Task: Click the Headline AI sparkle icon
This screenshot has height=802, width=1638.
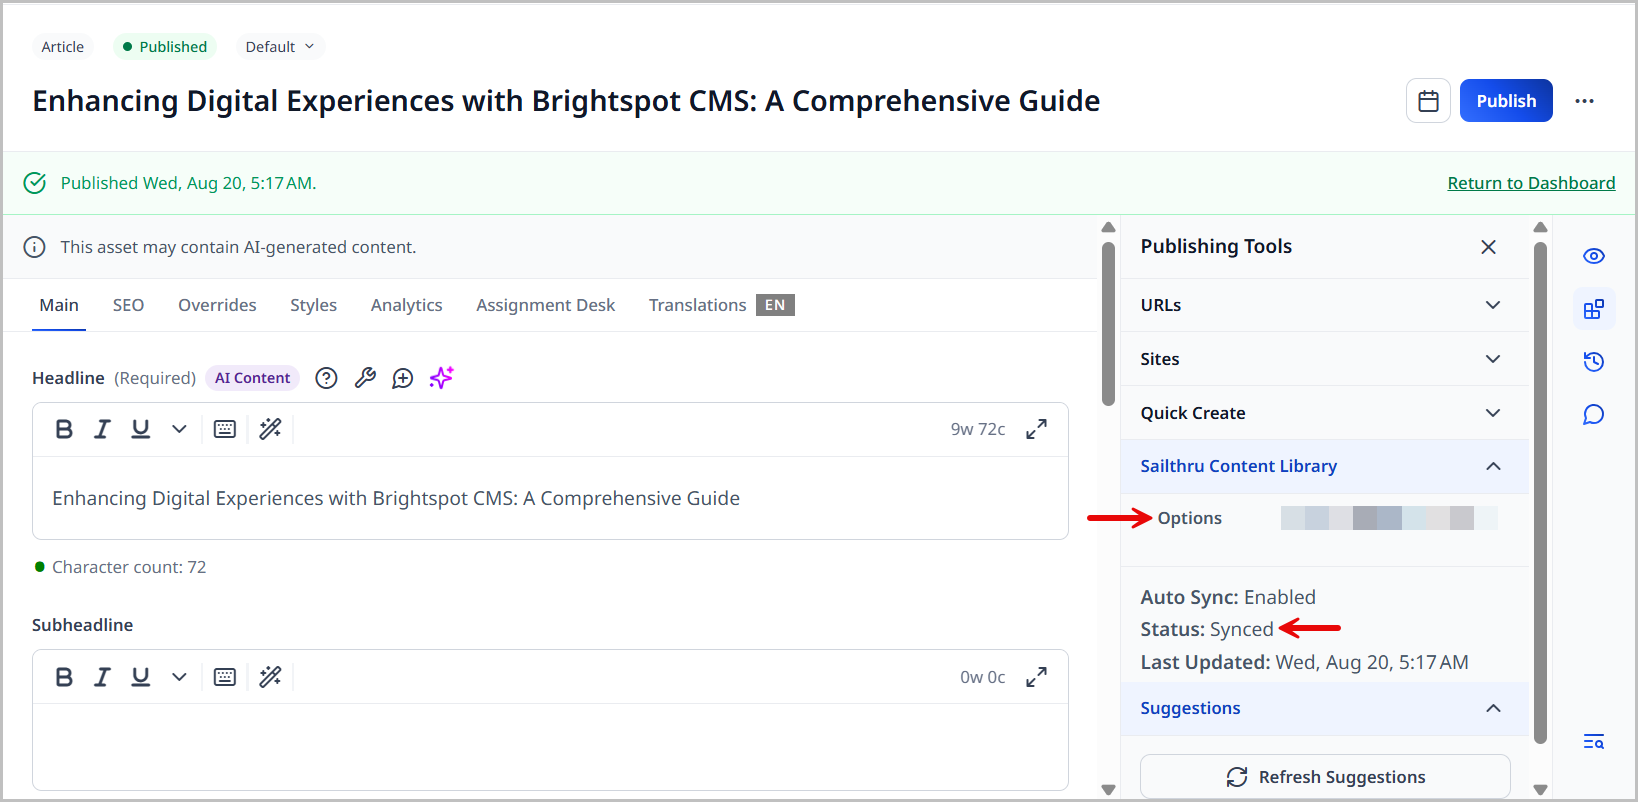Action: (x=441, y=378)
